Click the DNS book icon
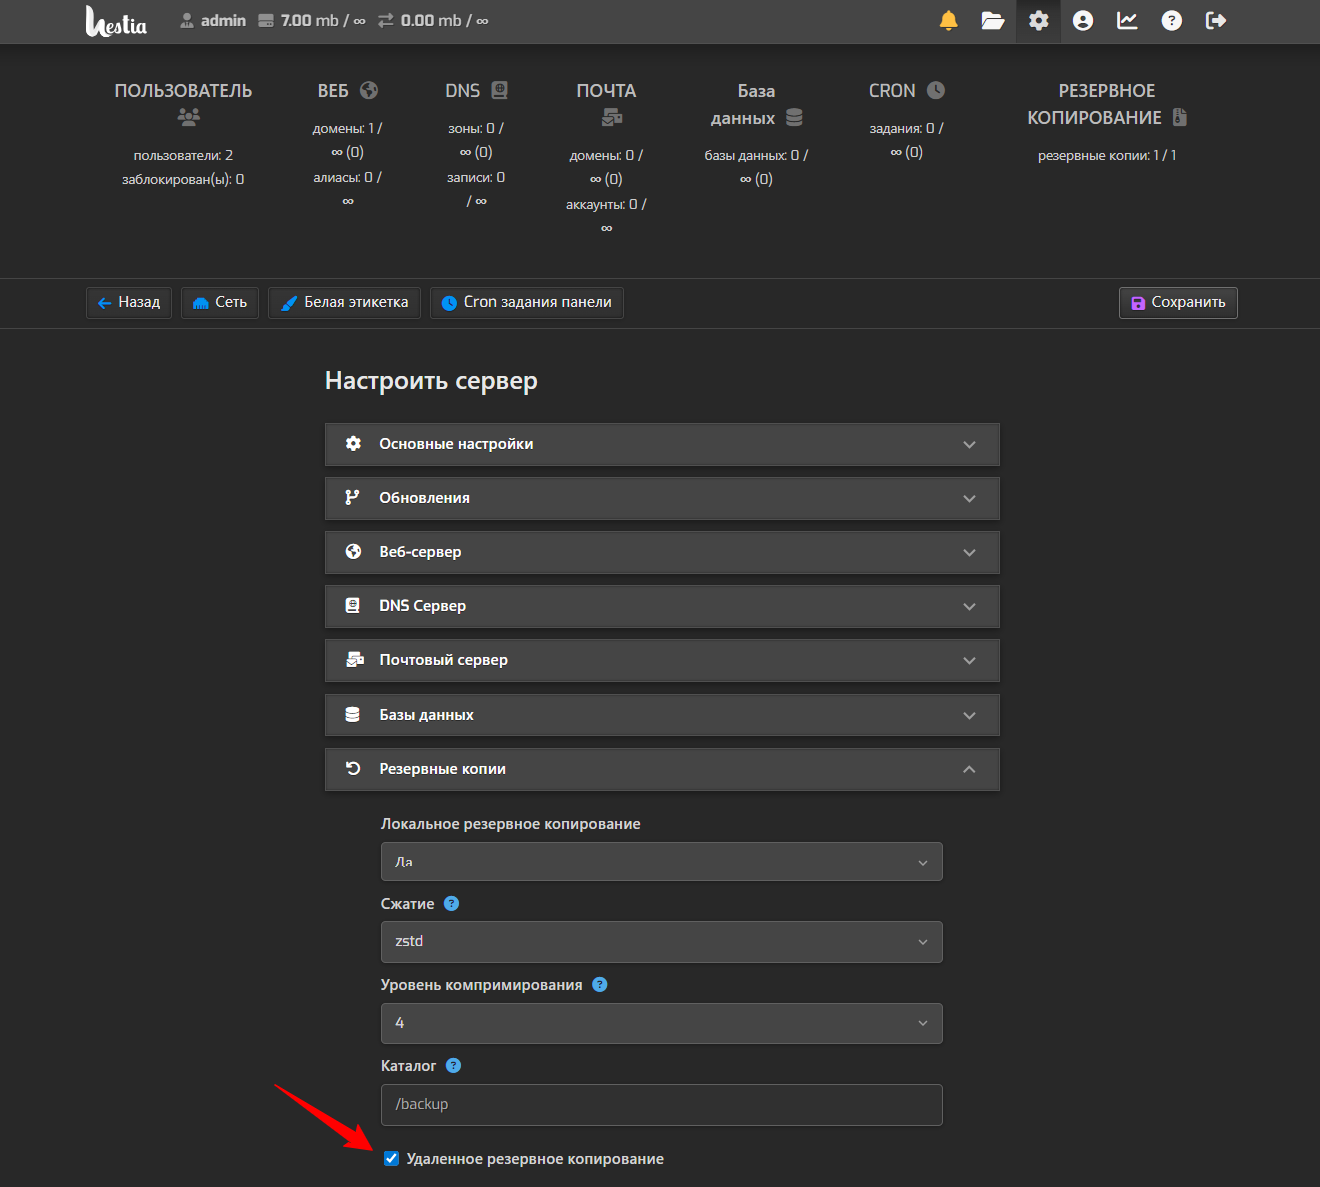This screenshot has width=1320, height=1187. pyautogui.click(x=499, y=90)
